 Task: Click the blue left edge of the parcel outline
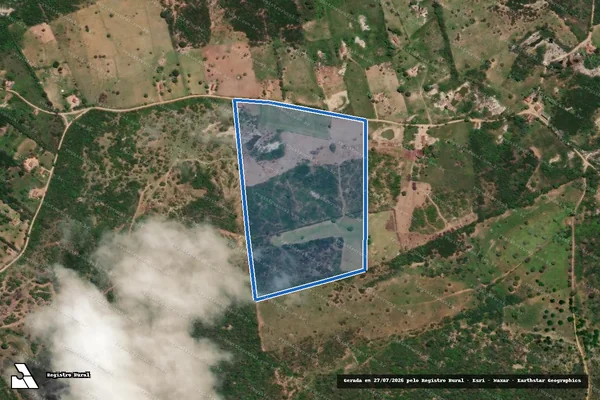coord(245,199)
